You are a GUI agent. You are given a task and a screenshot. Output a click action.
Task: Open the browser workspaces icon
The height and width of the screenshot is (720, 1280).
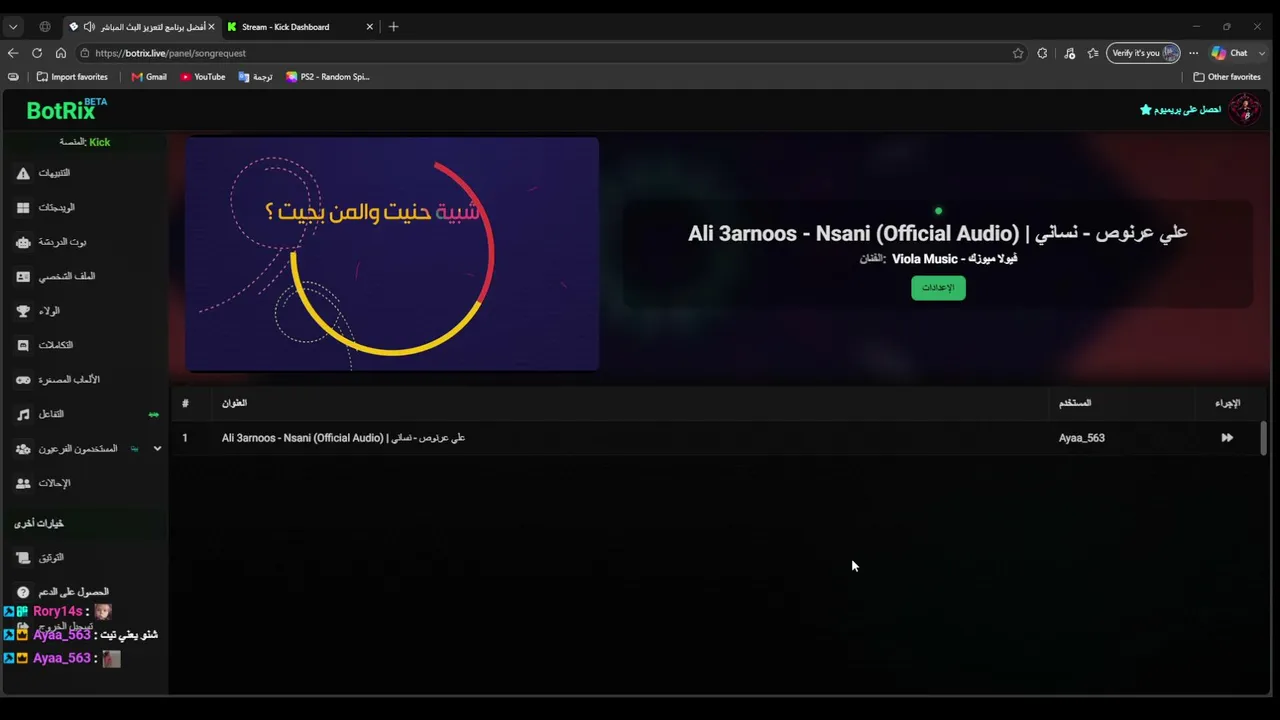45,27
